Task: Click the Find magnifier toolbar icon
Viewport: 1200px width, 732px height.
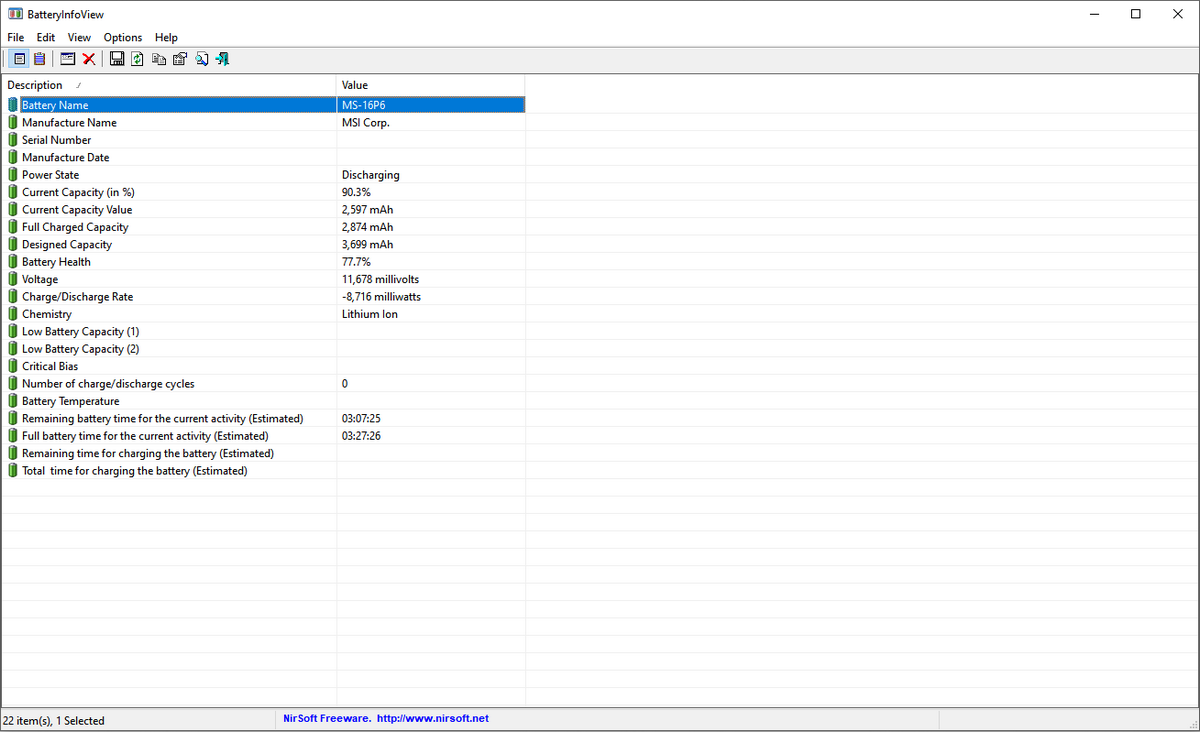Action: (x=201, y=59)
